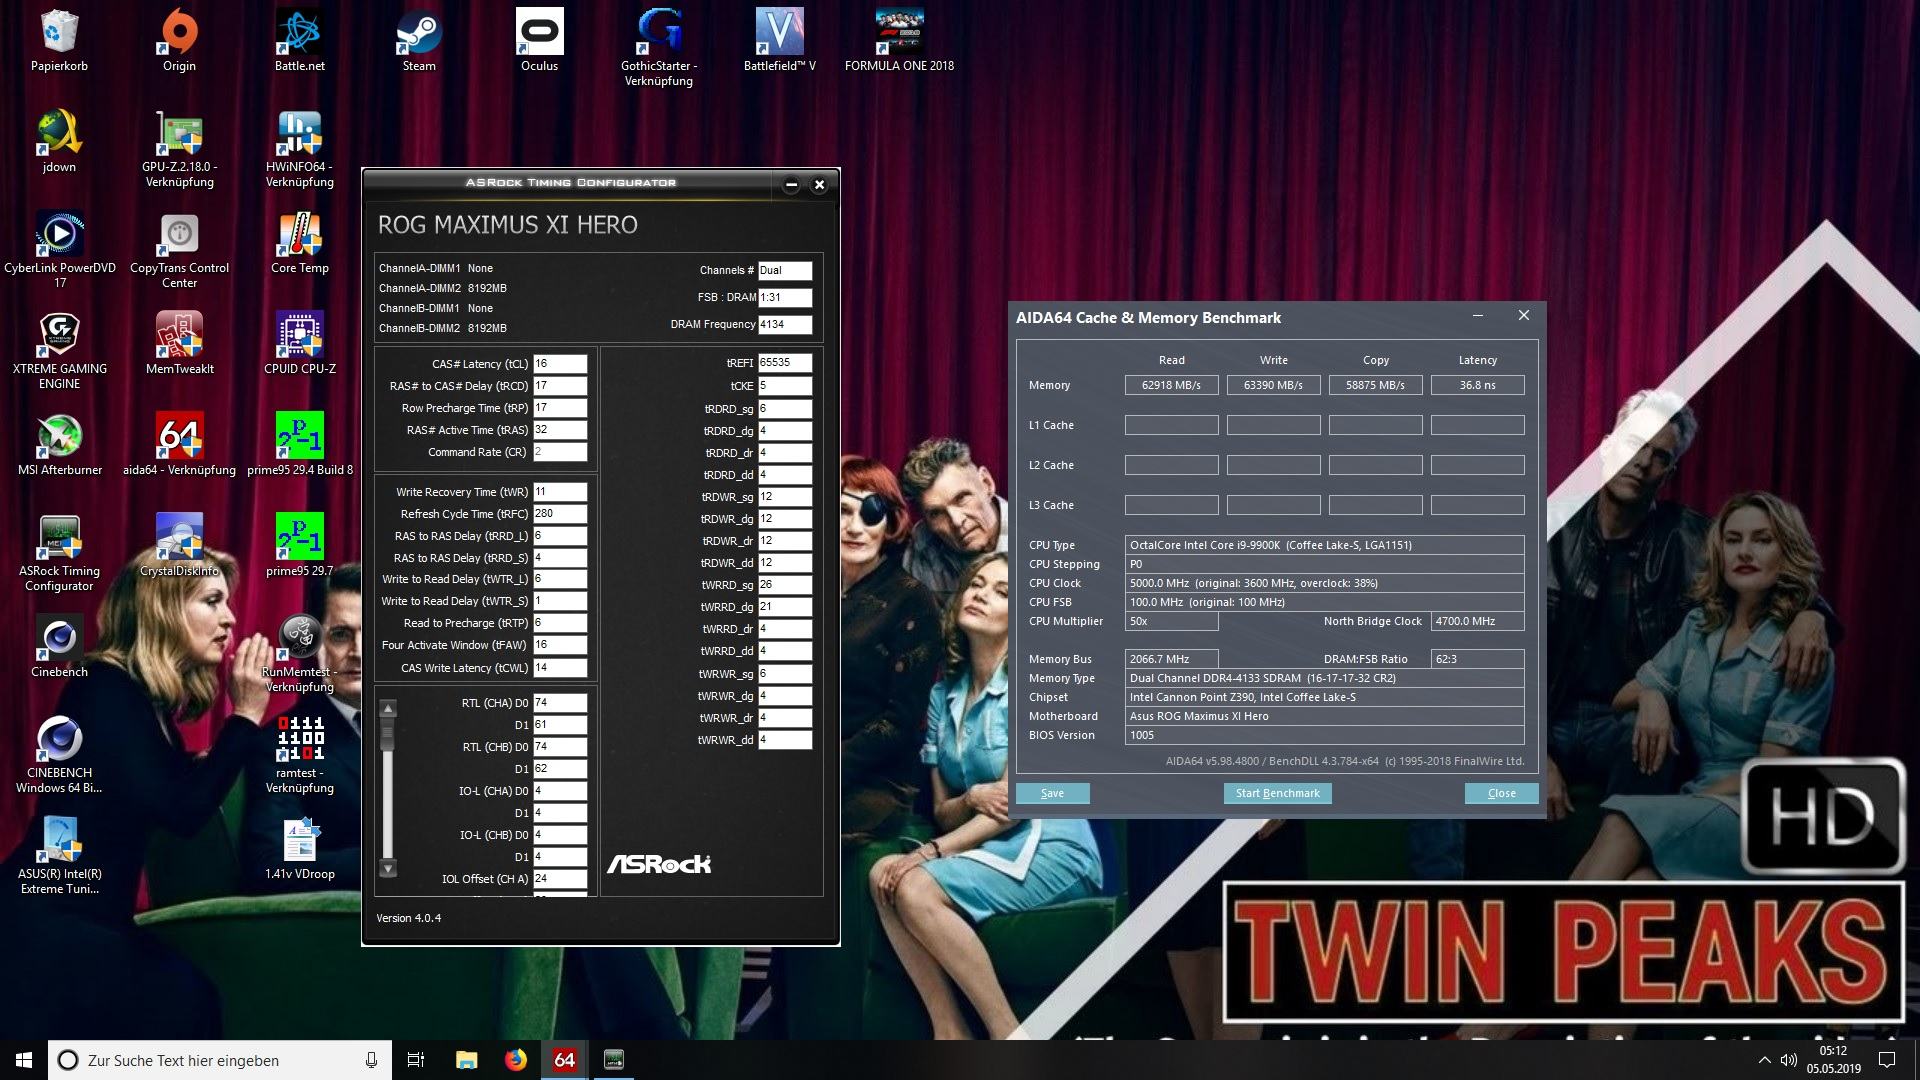The image size is (1920, 1080).
Task: Open CINEBENCH Windows 64 Bit icon
Action: tap(59, 755)
